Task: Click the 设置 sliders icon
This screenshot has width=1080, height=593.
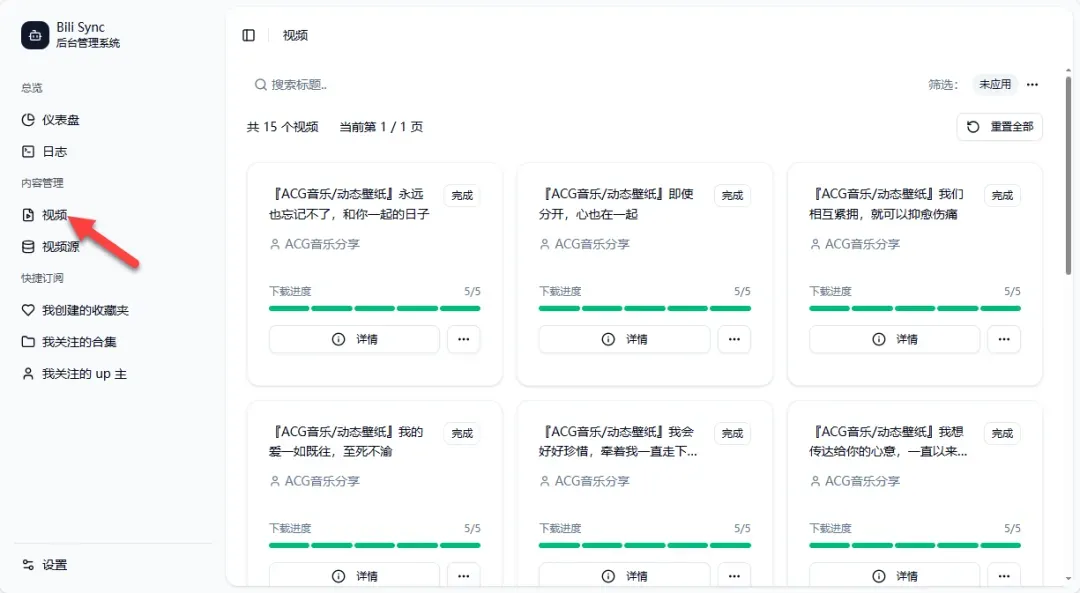Action: coord(28,565)
